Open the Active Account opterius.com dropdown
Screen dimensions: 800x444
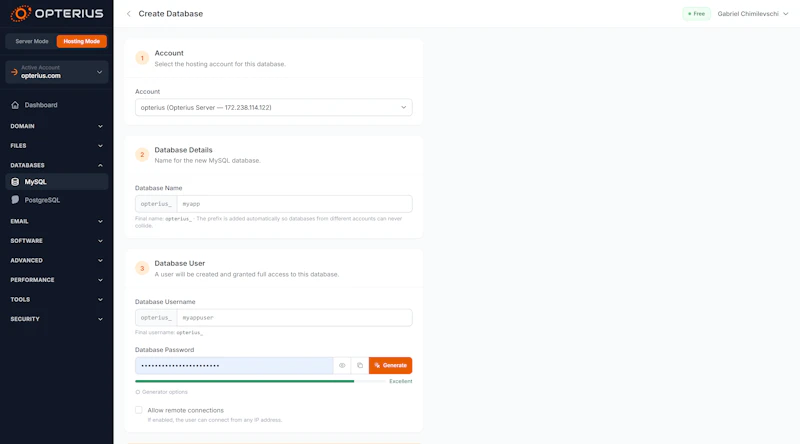coord(57,72)
